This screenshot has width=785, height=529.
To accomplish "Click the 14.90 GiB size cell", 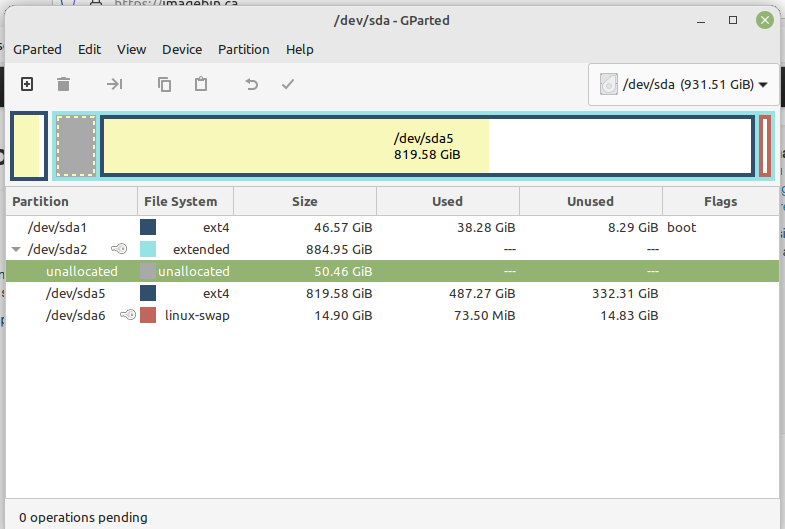I will click(x=343, y=316).
